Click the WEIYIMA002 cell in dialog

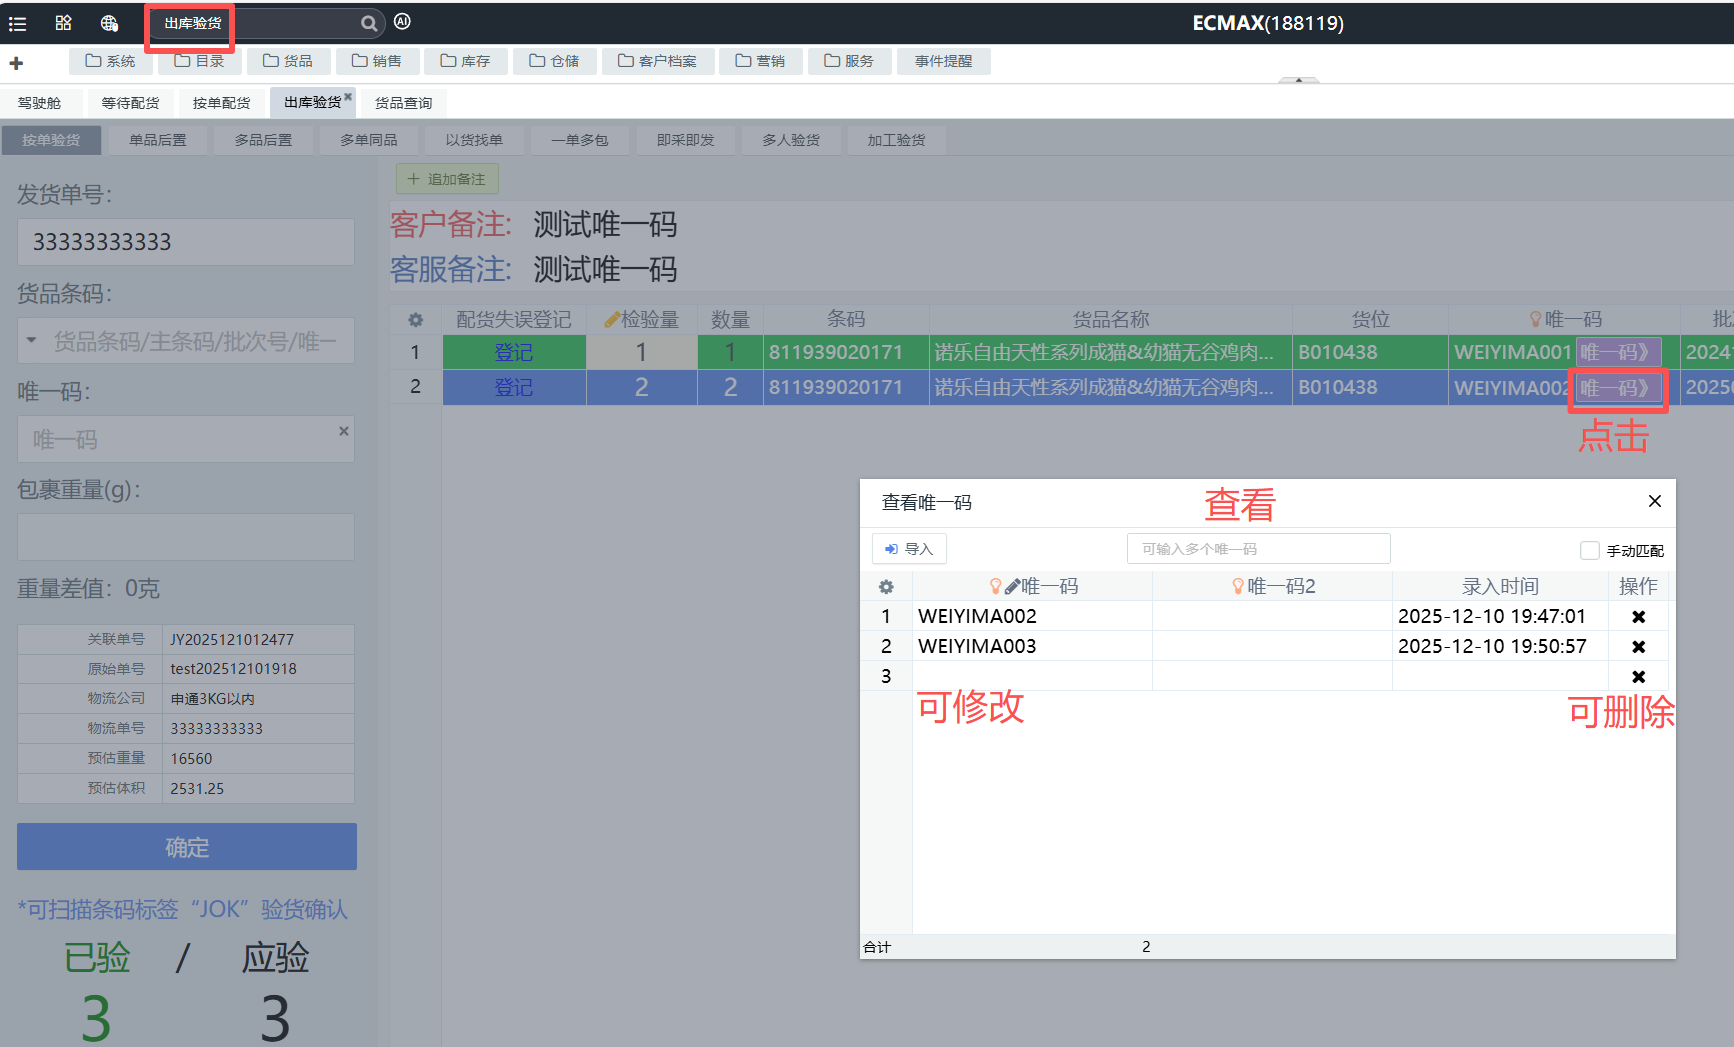tap(1032, 617)
